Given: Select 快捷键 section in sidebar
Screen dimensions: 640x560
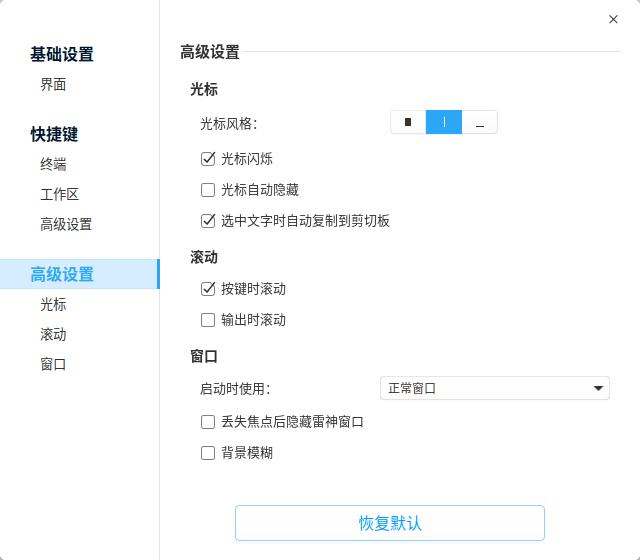Looking at the screenshot, I should pos(54,134).
